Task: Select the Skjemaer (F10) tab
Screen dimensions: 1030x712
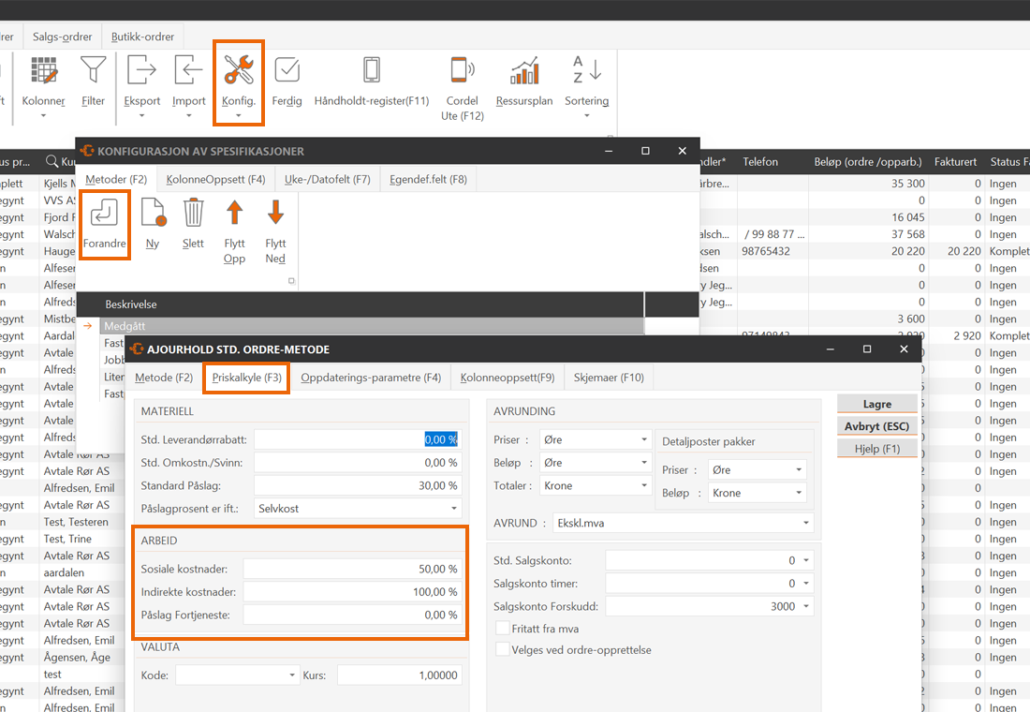Action: 609,378
